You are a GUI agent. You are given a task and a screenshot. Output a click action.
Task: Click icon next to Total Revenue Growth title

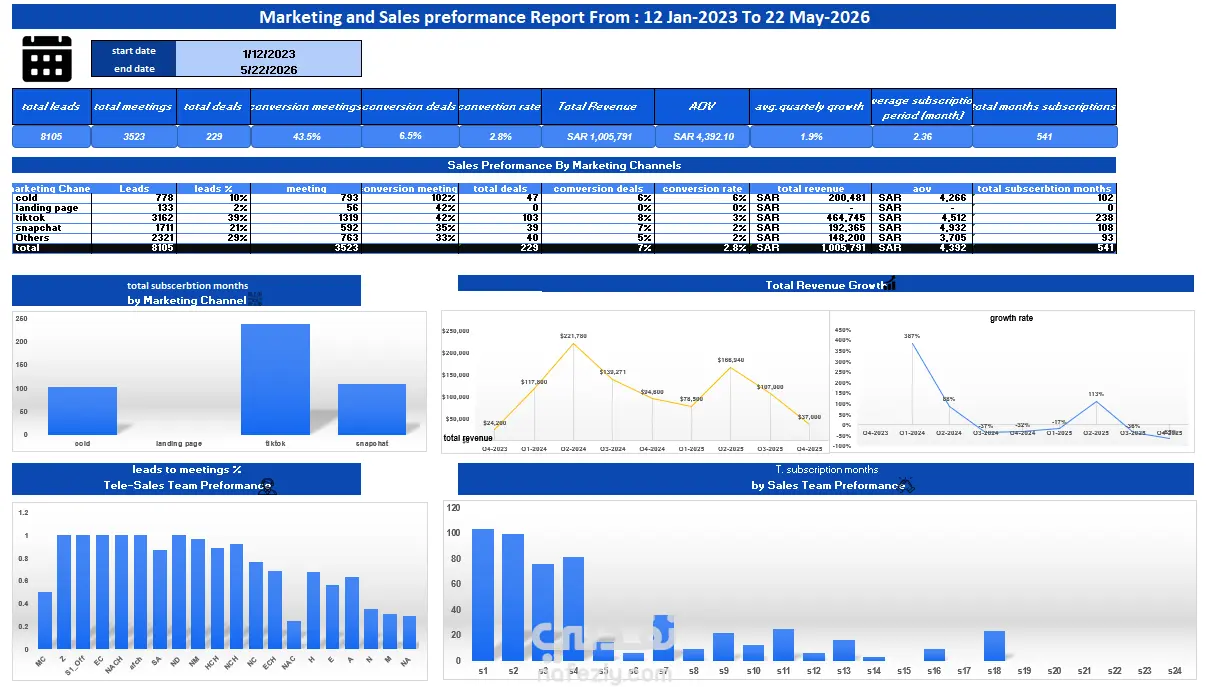click(x=891, y=285)
